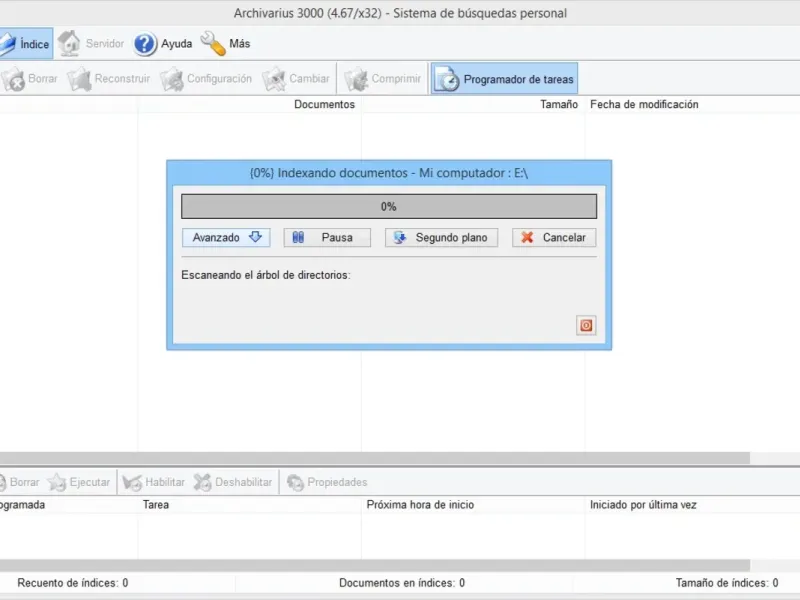Click the task list horizontal scrollbar

[x=374, y=565]
